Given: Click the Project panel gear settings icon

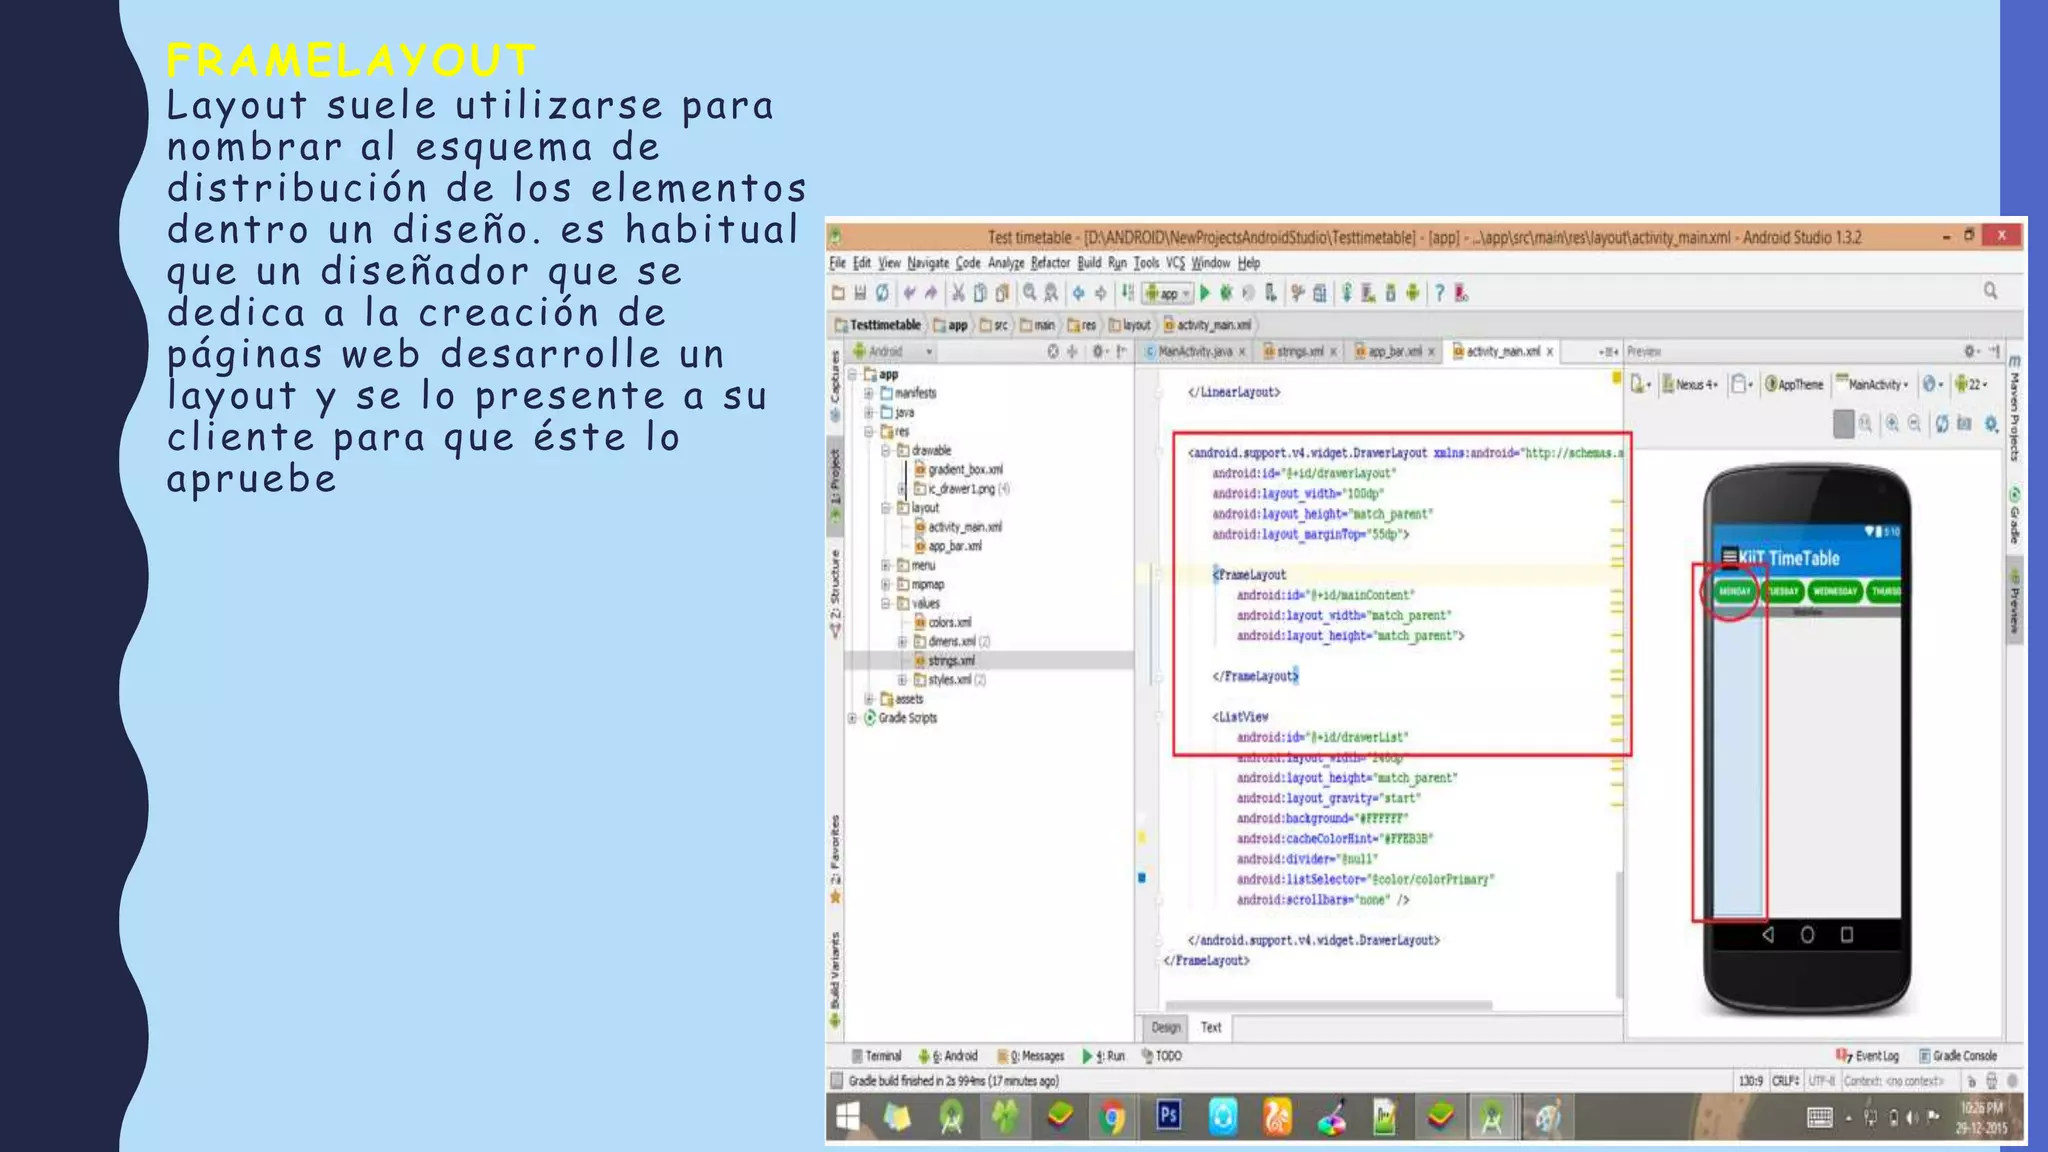Looking at the screenshot, I should click(1098, 351).
